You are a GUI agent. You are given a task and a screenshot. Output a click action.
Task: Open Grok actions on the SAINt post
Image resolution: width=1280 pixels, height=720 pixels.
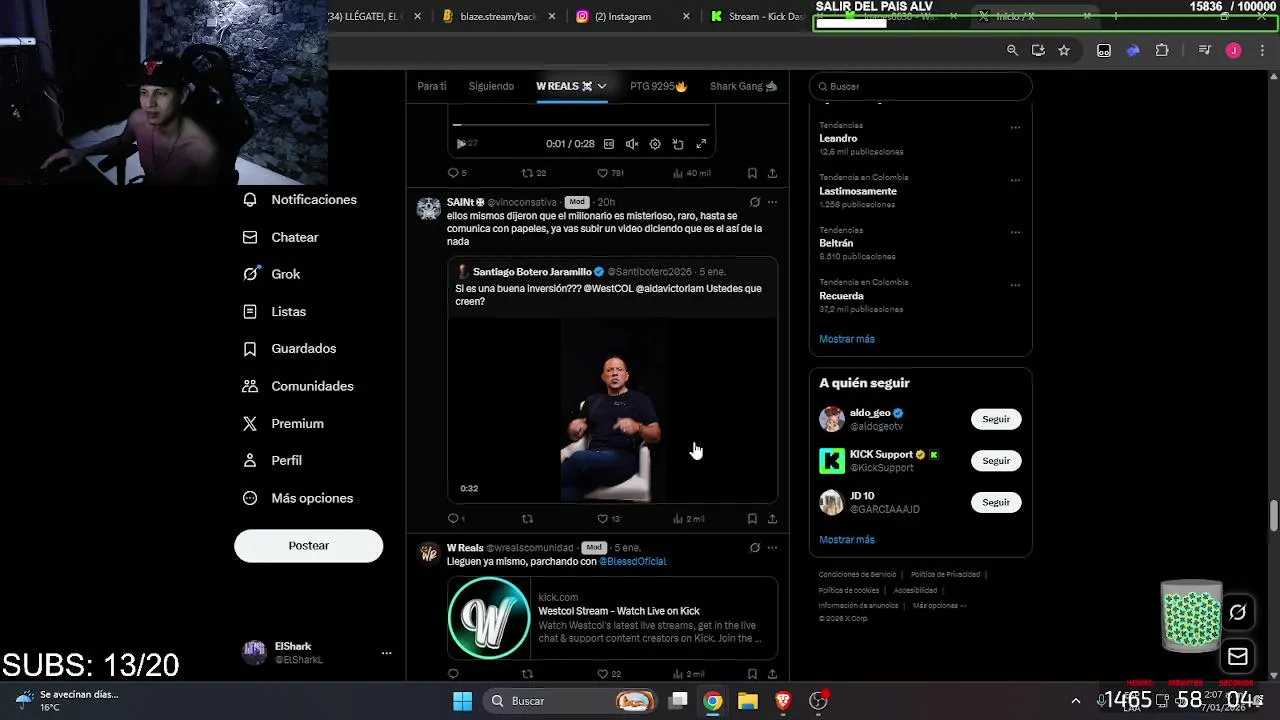pos(755,202)
